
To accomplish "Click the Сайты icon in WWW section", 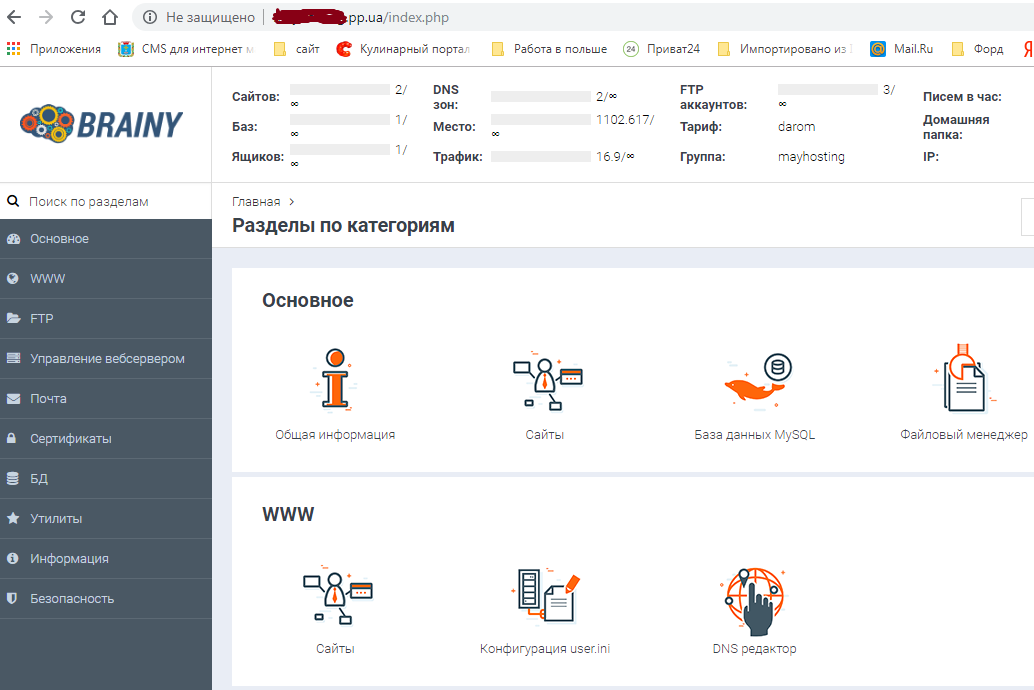I will click(335, 597).
